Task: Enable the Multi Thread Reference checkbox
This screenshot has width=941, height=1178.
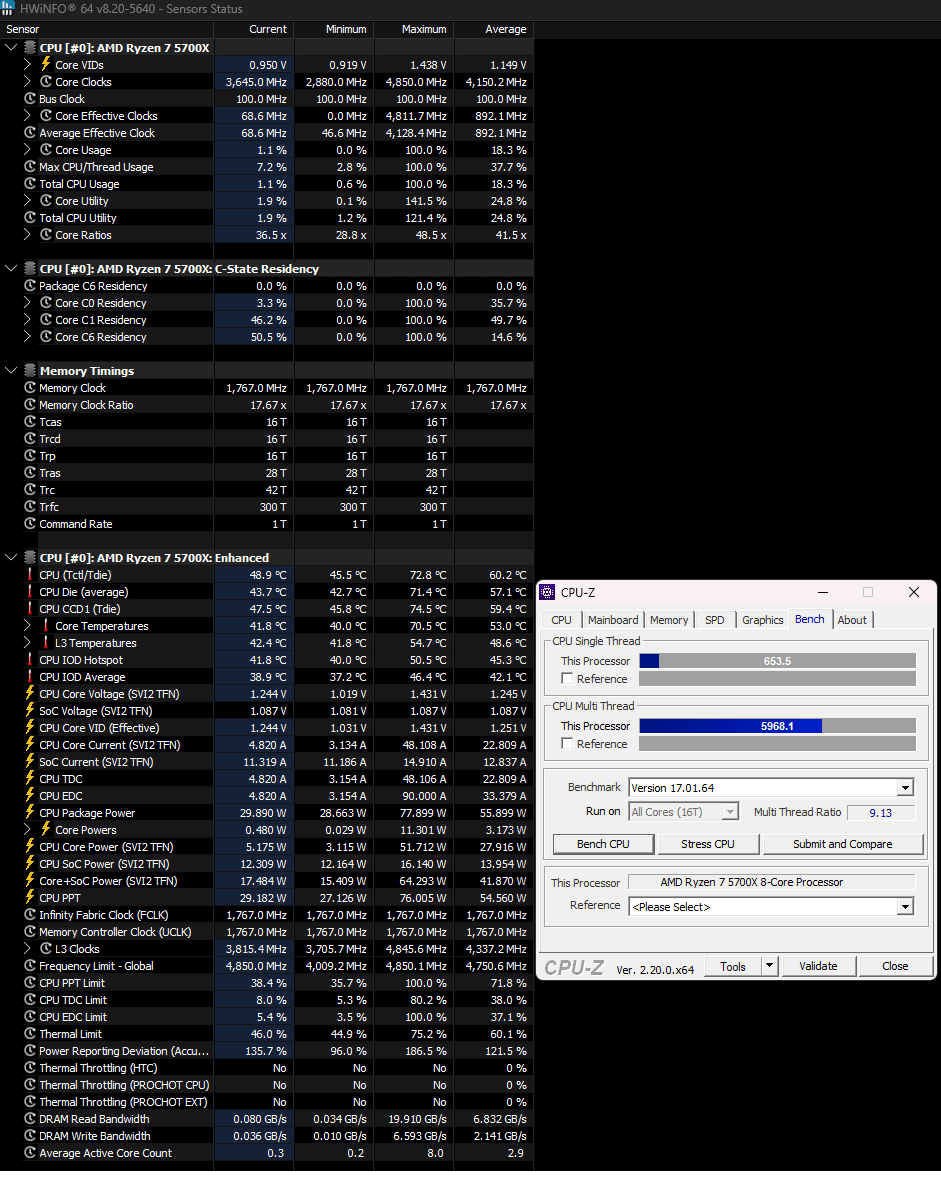Action: coord(568,744)
